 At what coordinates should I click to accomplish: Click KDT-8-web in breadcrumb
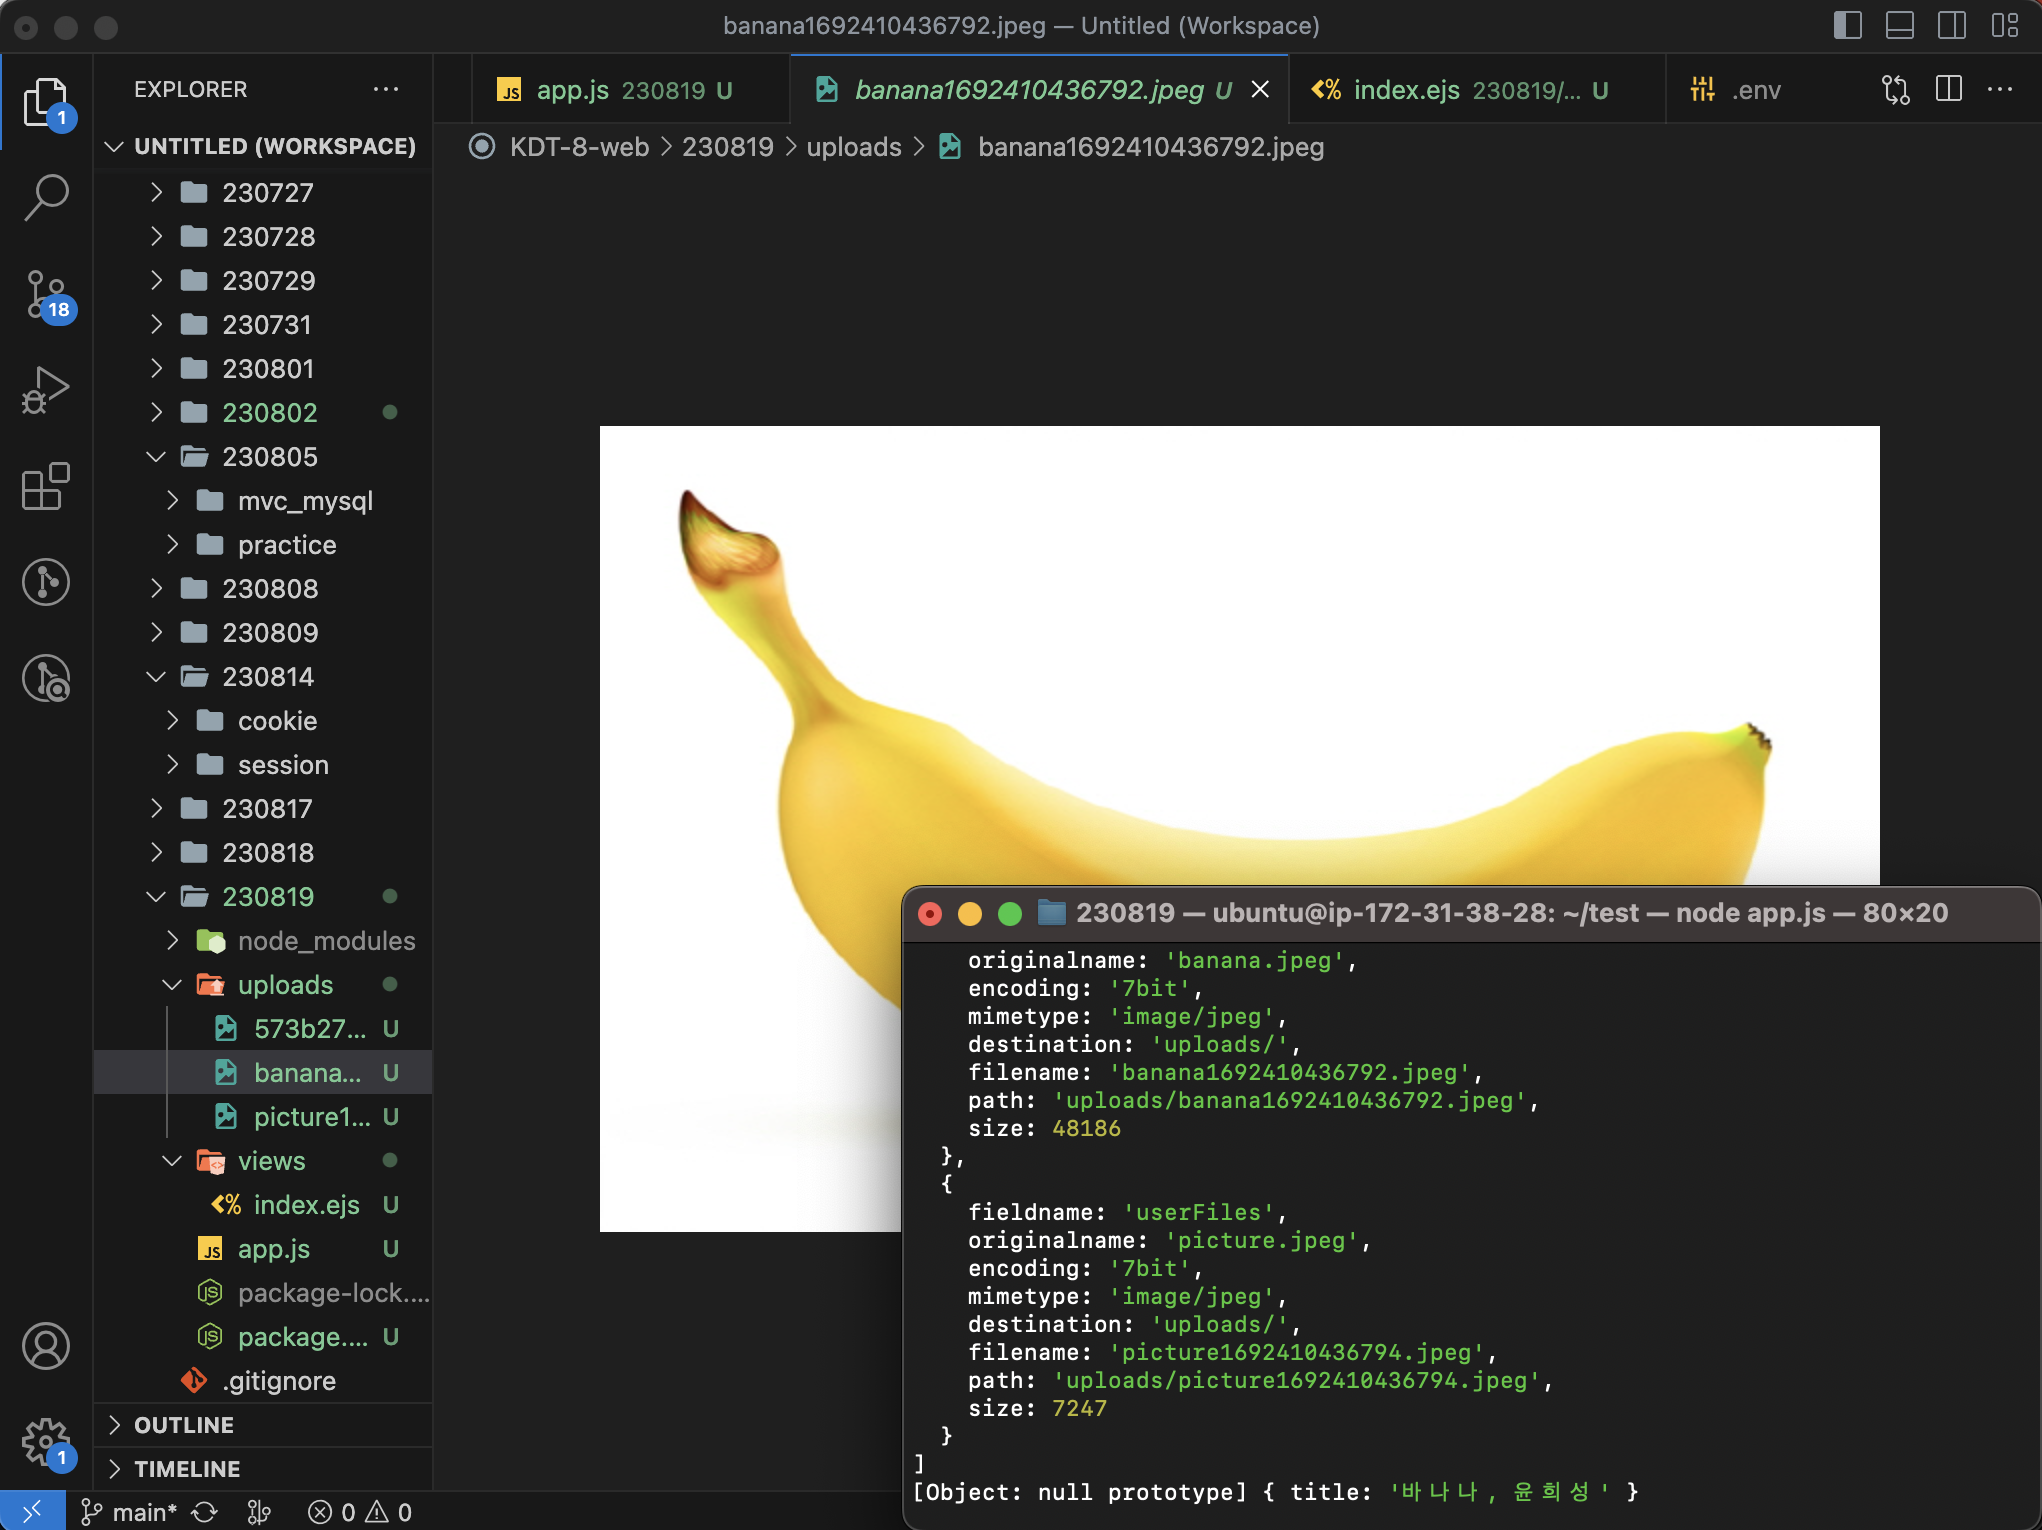[579, 147]
